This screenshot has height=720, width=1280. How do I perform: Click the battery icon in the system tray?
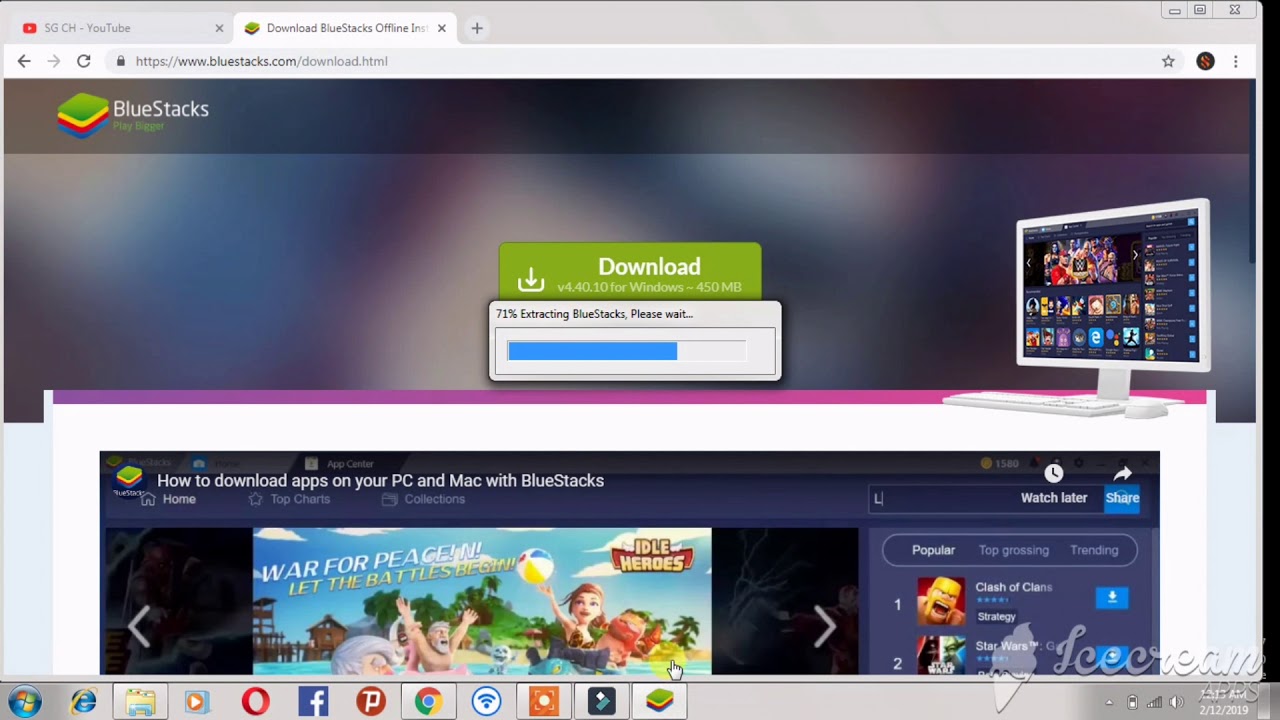tap(1132, 702)
